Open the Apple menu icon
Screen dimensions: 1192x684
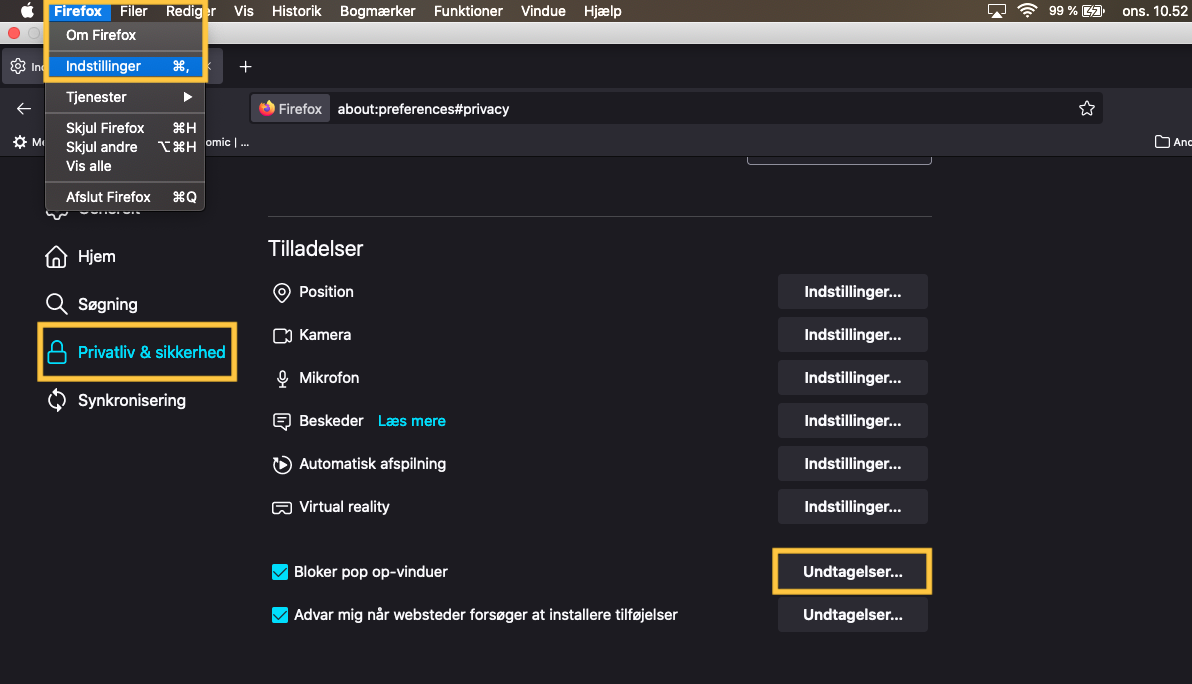coord(27,11)
